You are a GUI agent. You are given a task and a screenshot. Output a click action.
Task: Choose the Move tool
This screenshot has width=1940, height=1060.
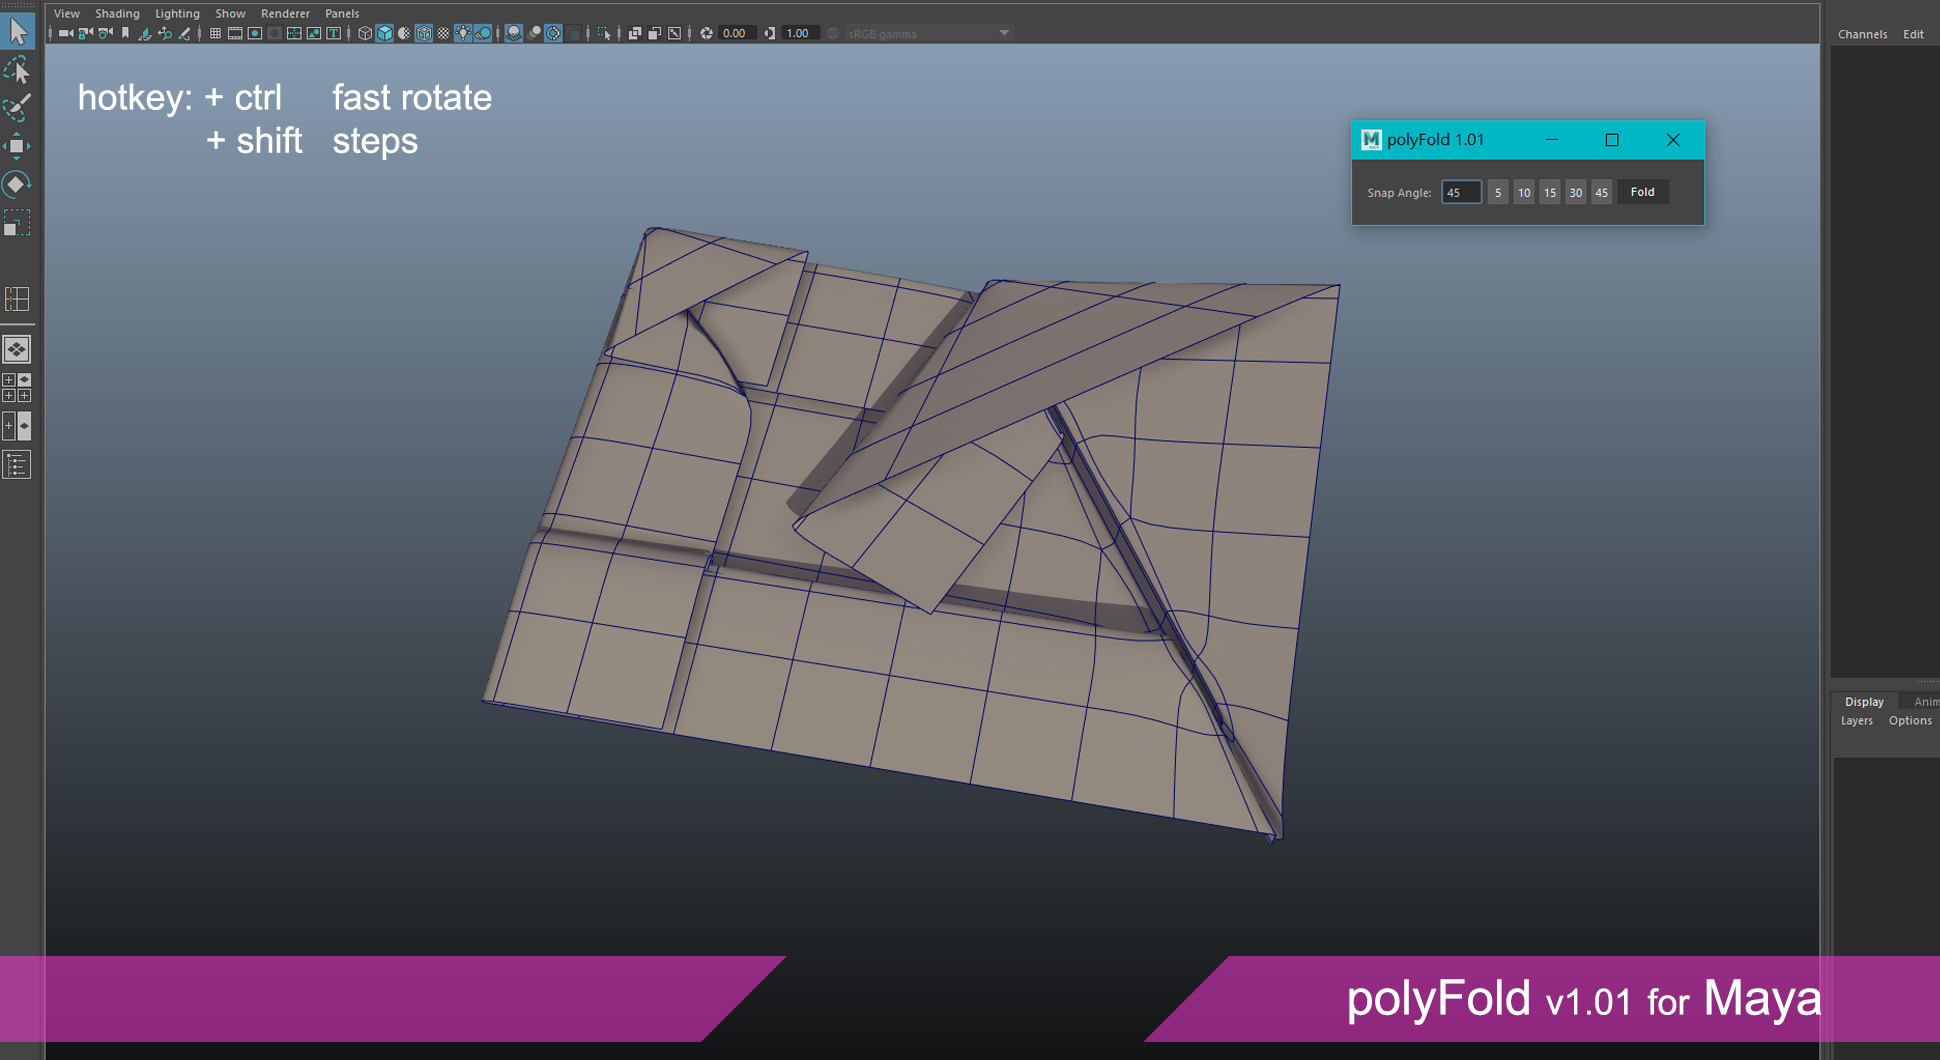coord(17,146)
